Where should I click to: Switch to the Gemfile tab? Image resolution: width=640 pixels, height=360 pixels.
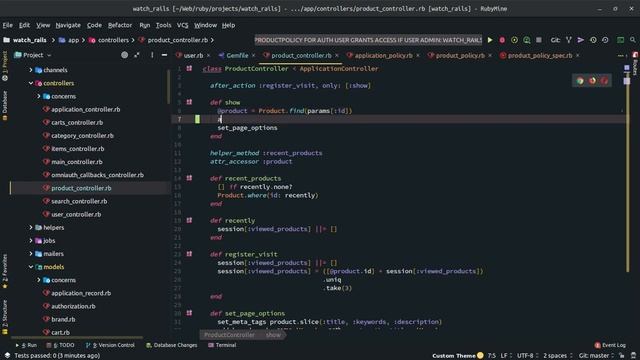(x=237, y=56)
